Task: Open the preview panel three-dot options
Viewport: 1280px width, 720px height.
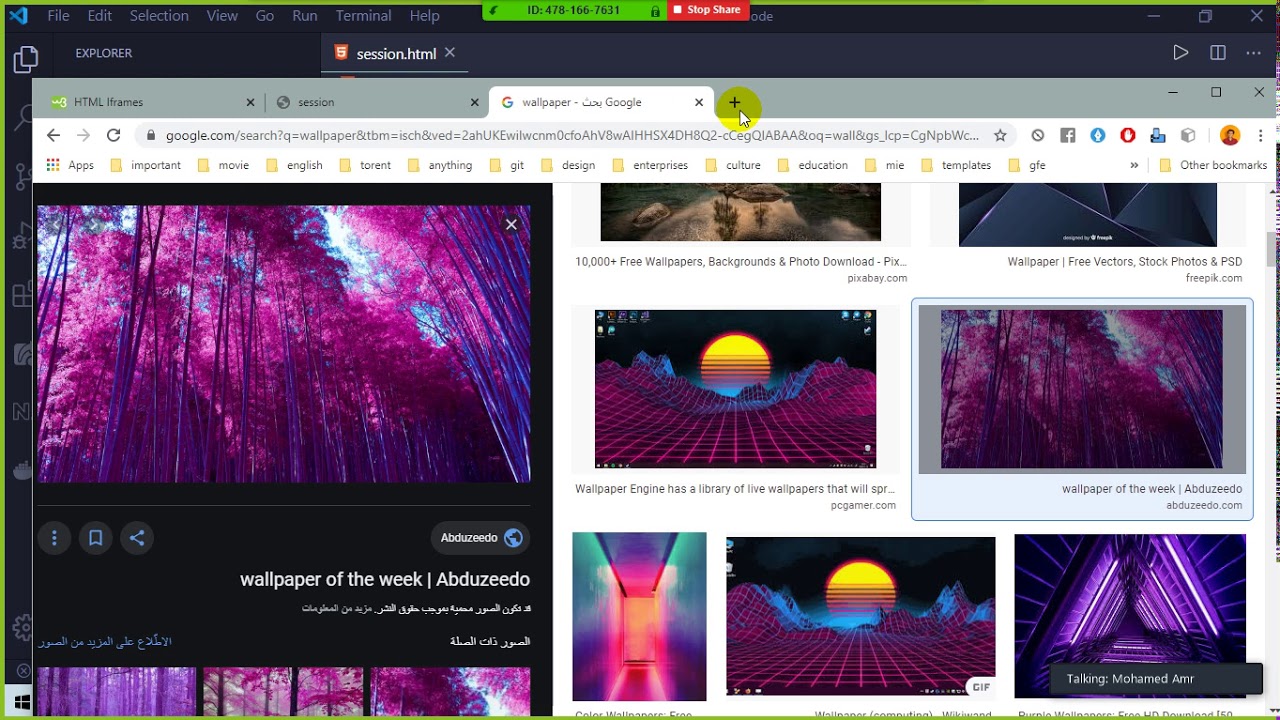Action: click(54, 538)
